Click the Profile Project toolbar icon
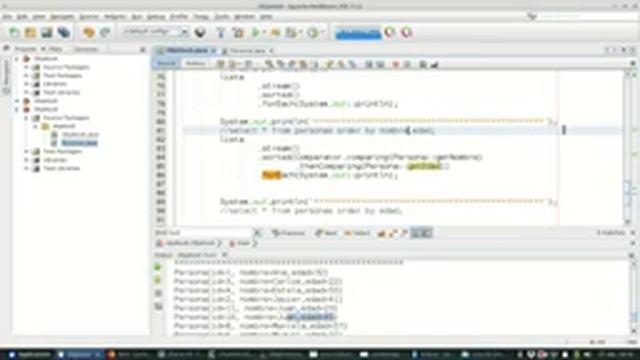The image size is (640, 360). (x=313, y=32)
